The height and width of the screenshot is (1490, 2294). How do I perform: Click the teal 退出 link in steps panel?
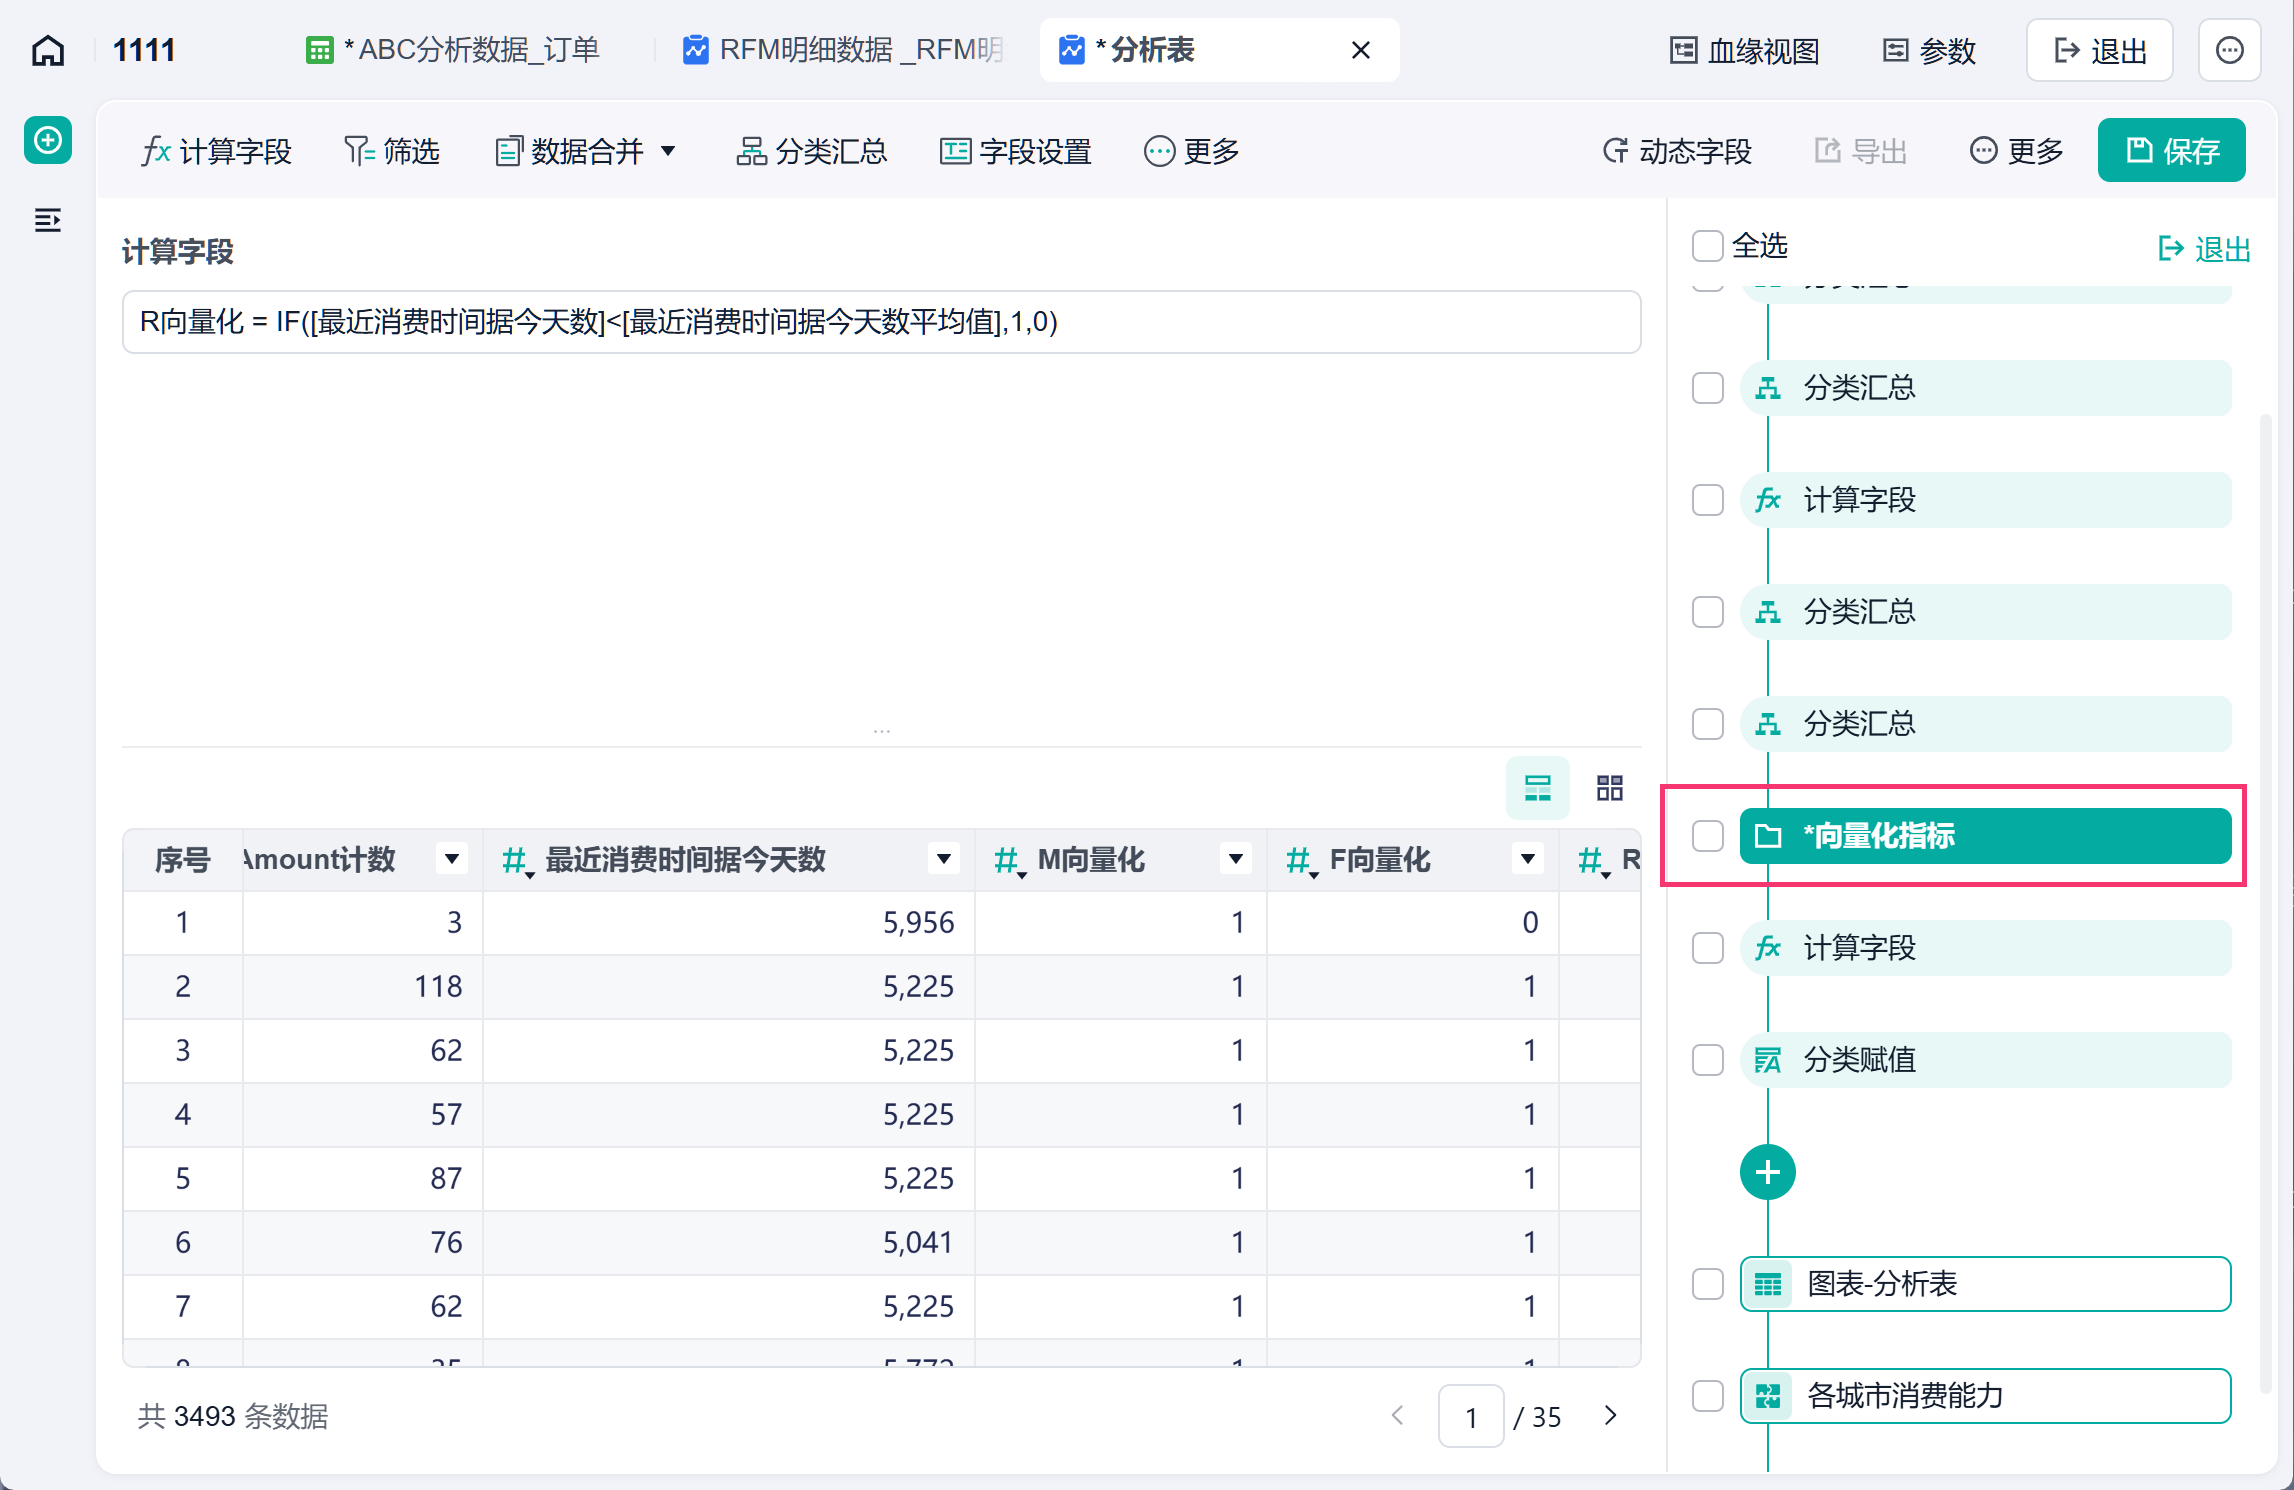[x=2204, y=248]
